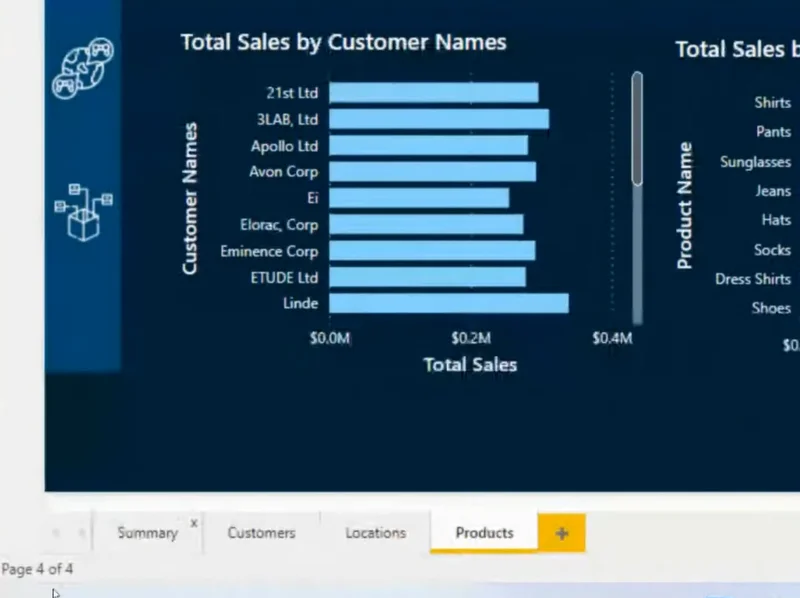
Task: Click the previous page tabs arrow
Action: 56,533
